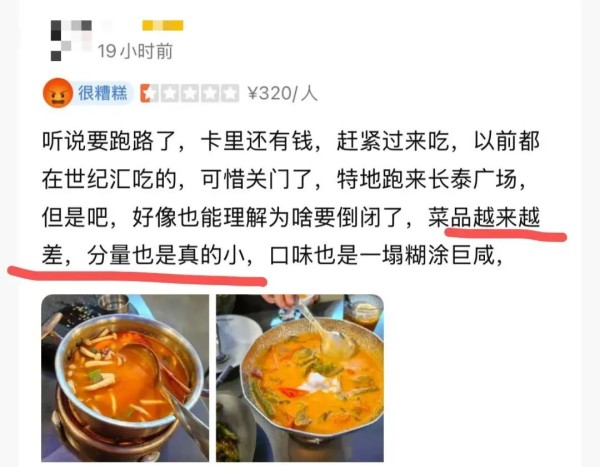Tap the first star in the rating
This screenshot has height=467, width=600.
(149, 93)
